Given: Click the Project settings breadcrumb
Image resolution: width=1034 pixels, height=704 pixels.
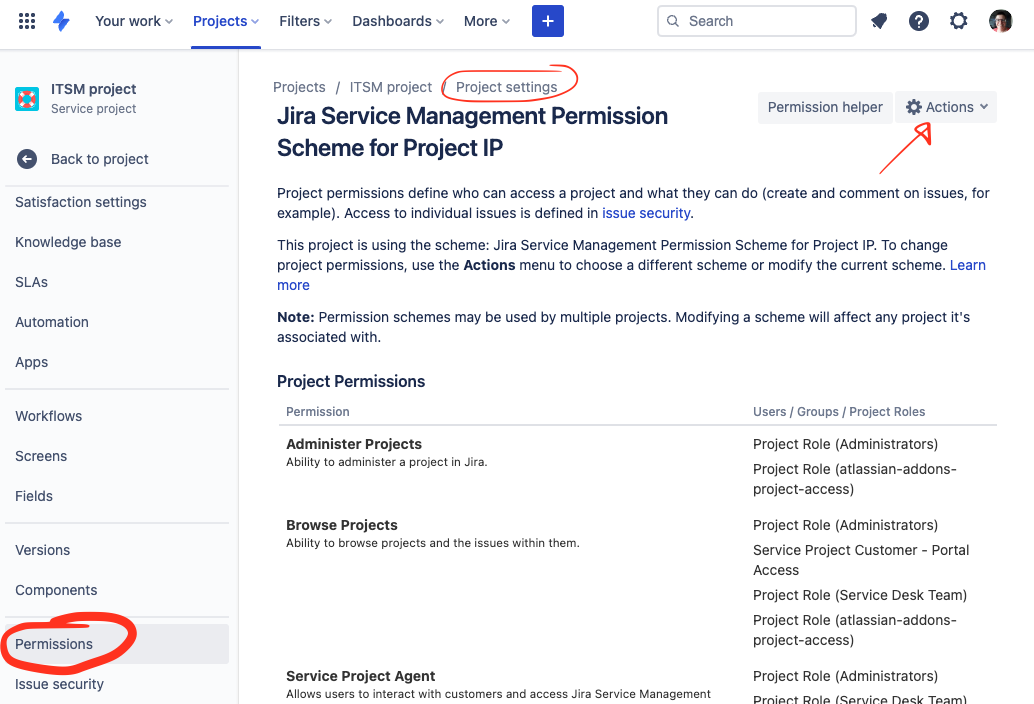Looking at the screenshot, I should (x=506, y=87).
